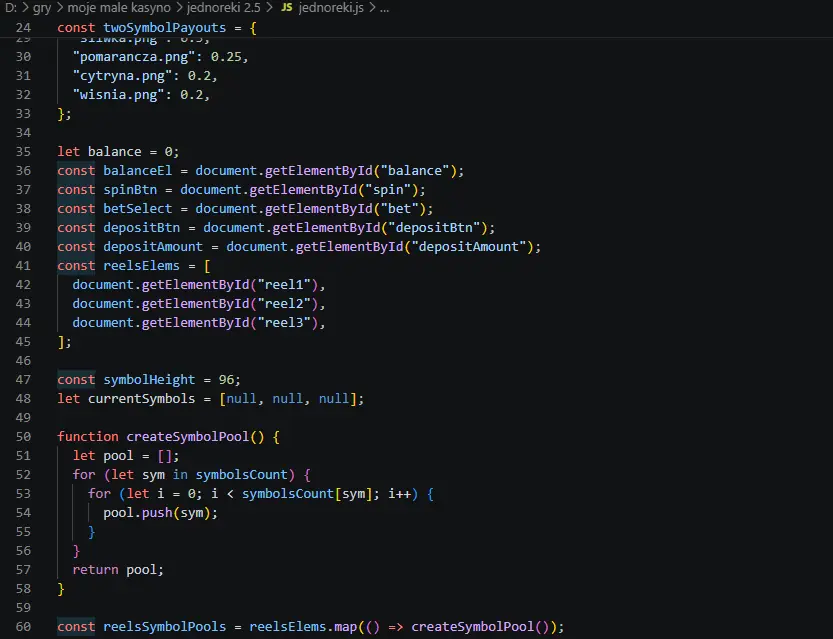
Task: Click reelsSymbolPools variable name
Action: point(165,627)
